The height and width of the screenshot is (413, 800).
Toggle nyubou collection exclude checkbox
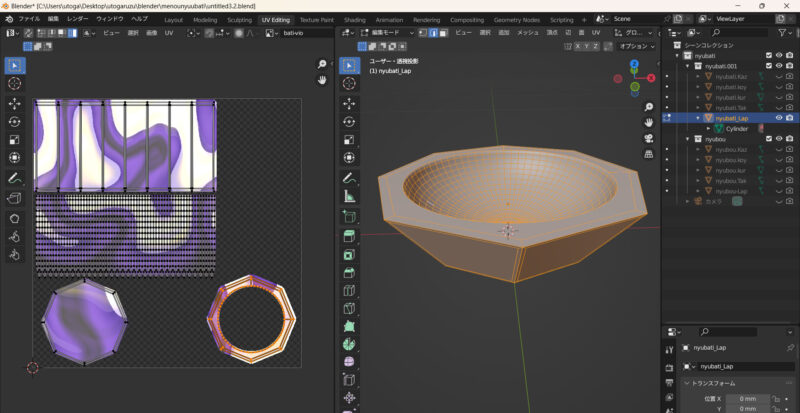click(769, 139)
